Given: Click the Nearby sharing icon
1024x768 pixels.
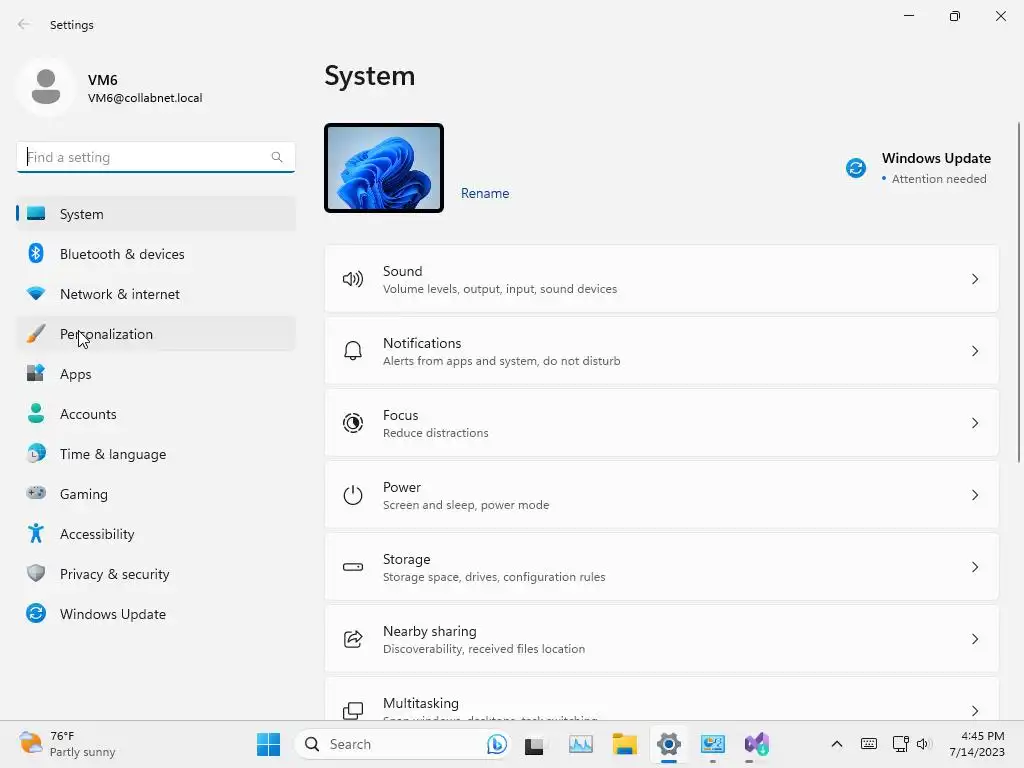Looking at the screenshot, I should pyautogui.click(x=353, y=639).
